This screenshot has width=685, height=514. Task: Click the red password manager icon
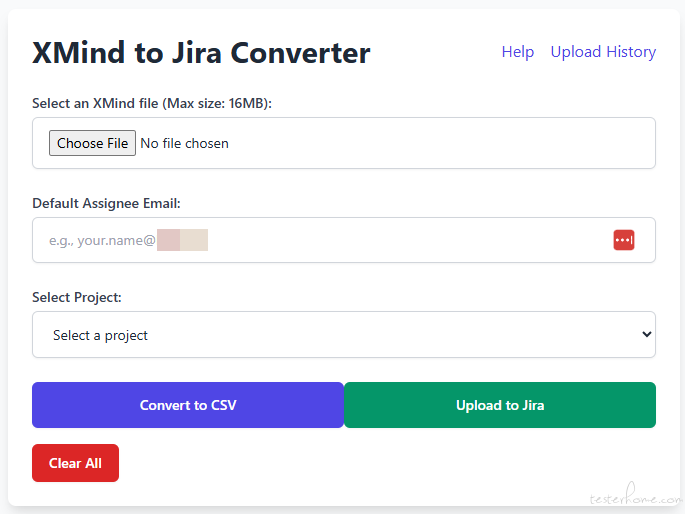tap(623, 240)
